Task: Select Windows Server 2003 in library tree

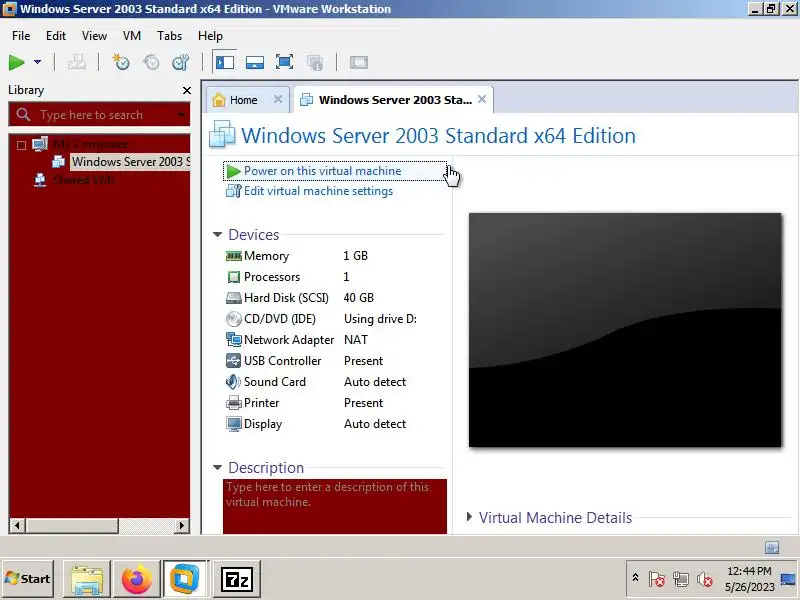Action: (x=130, y=162)
